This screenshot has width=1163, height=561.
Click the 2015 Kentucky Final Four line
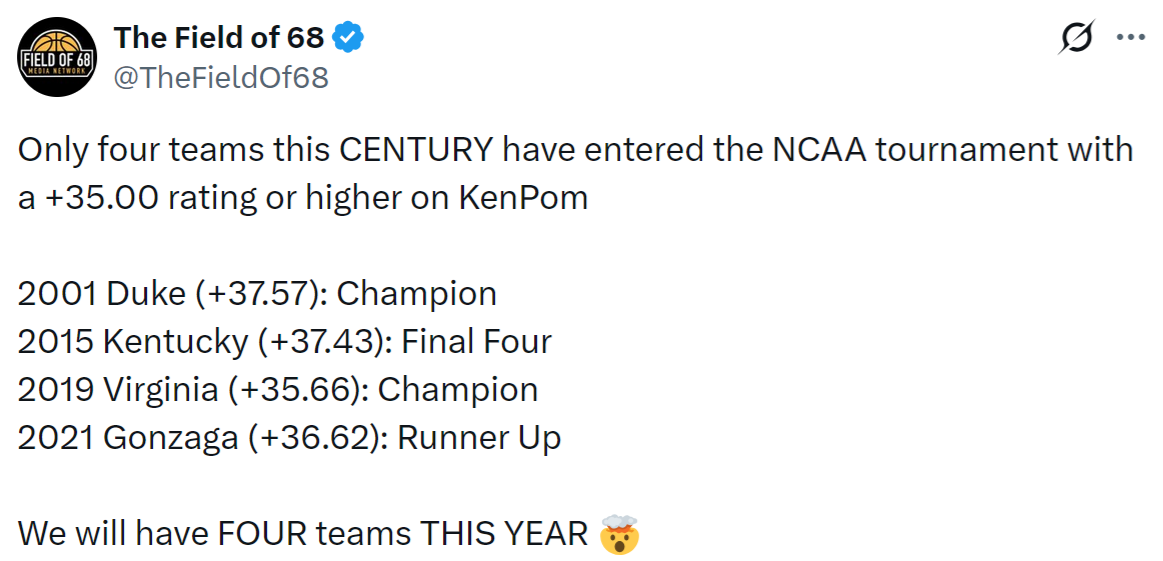[x=284, y=342]
